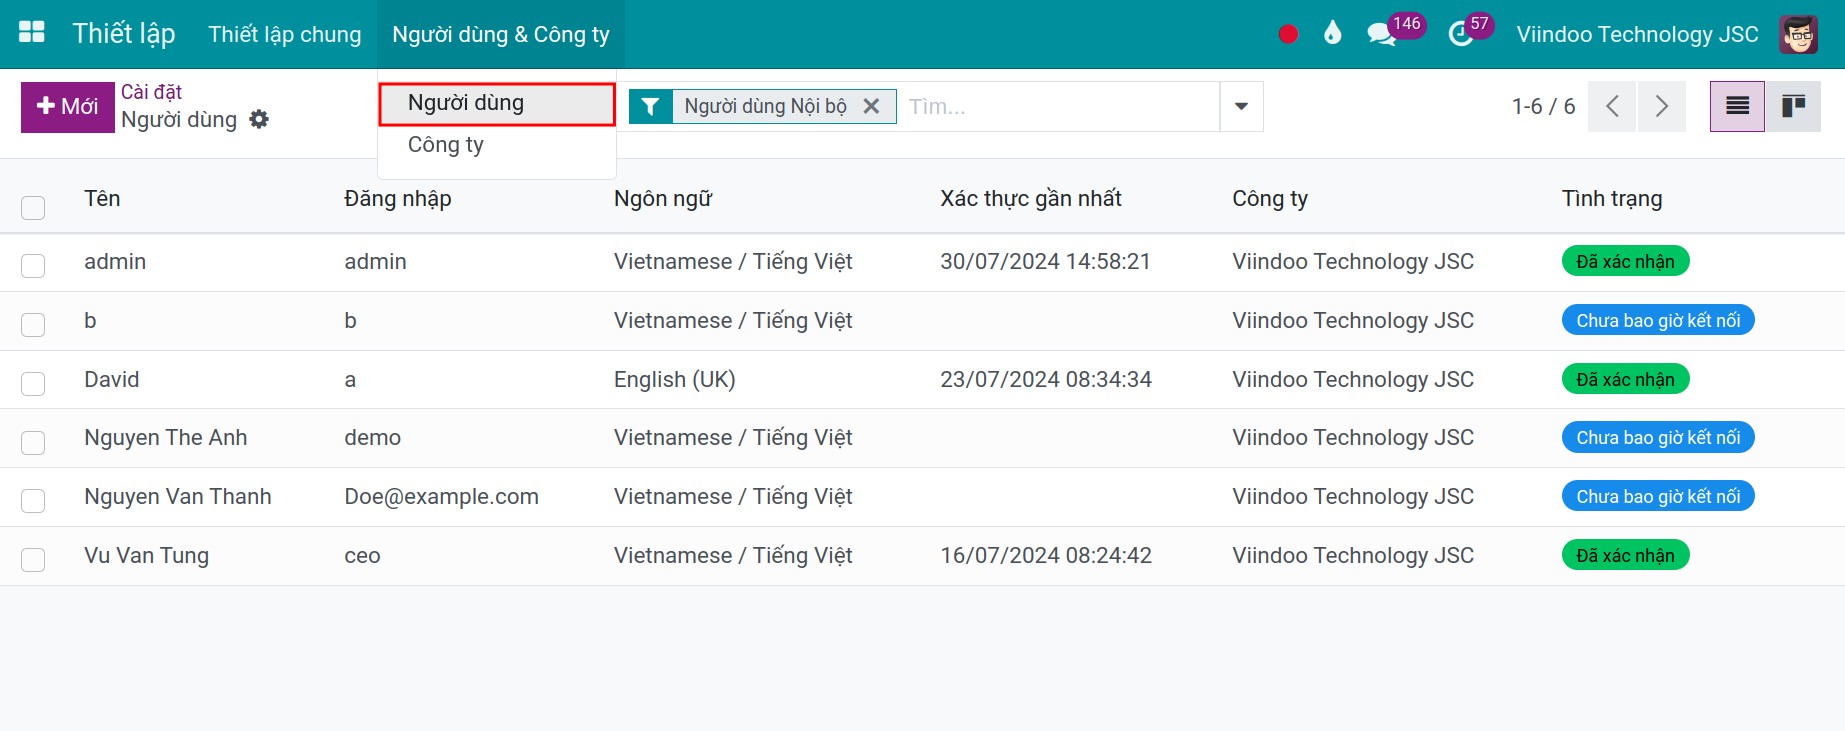Select all users with header checkbox
1845x731 pixels.
(33, 207)
